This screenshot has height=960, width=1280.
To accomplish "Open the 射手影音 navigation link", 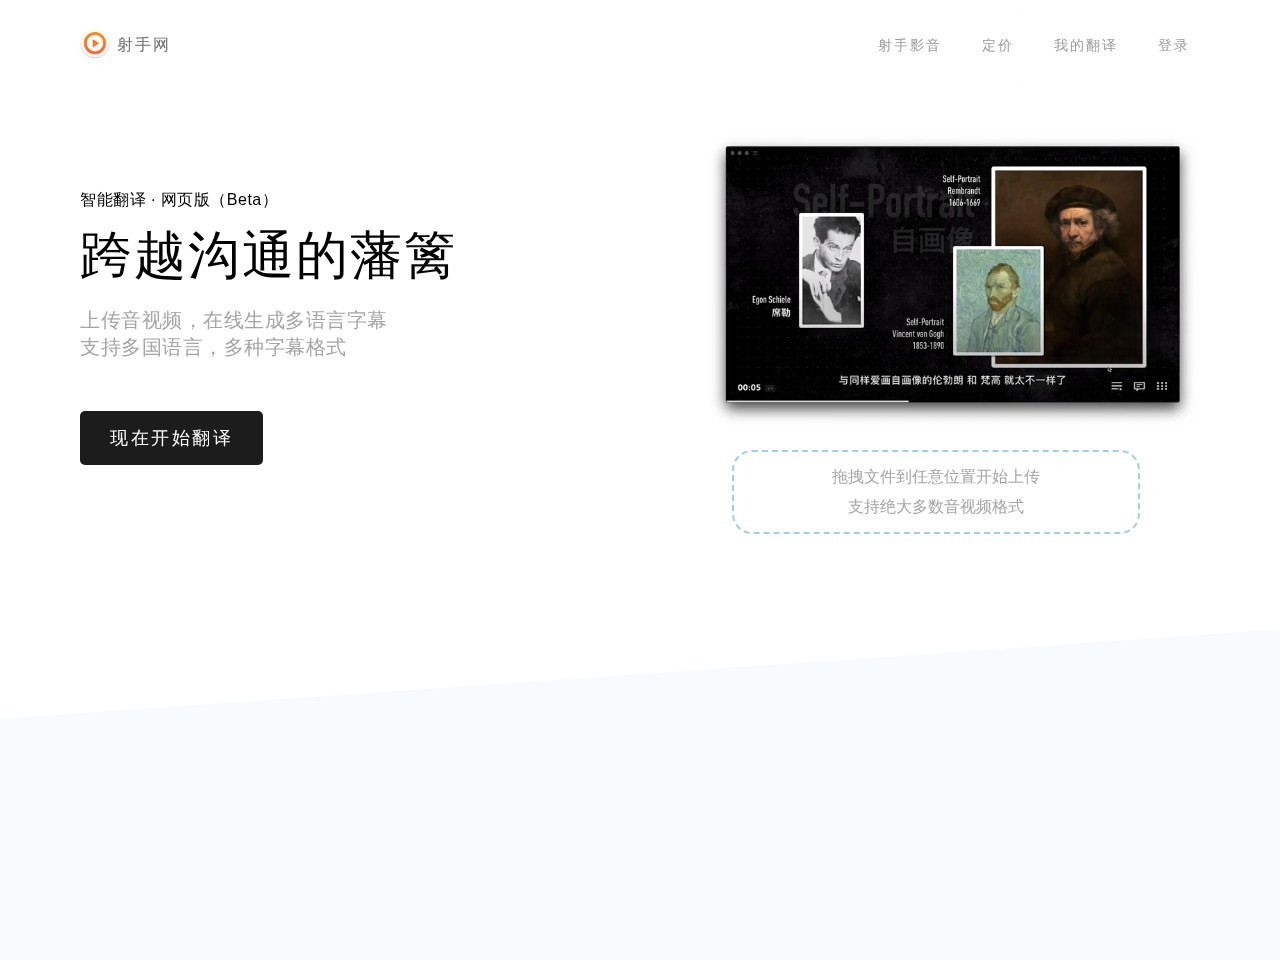I will 909,45.
